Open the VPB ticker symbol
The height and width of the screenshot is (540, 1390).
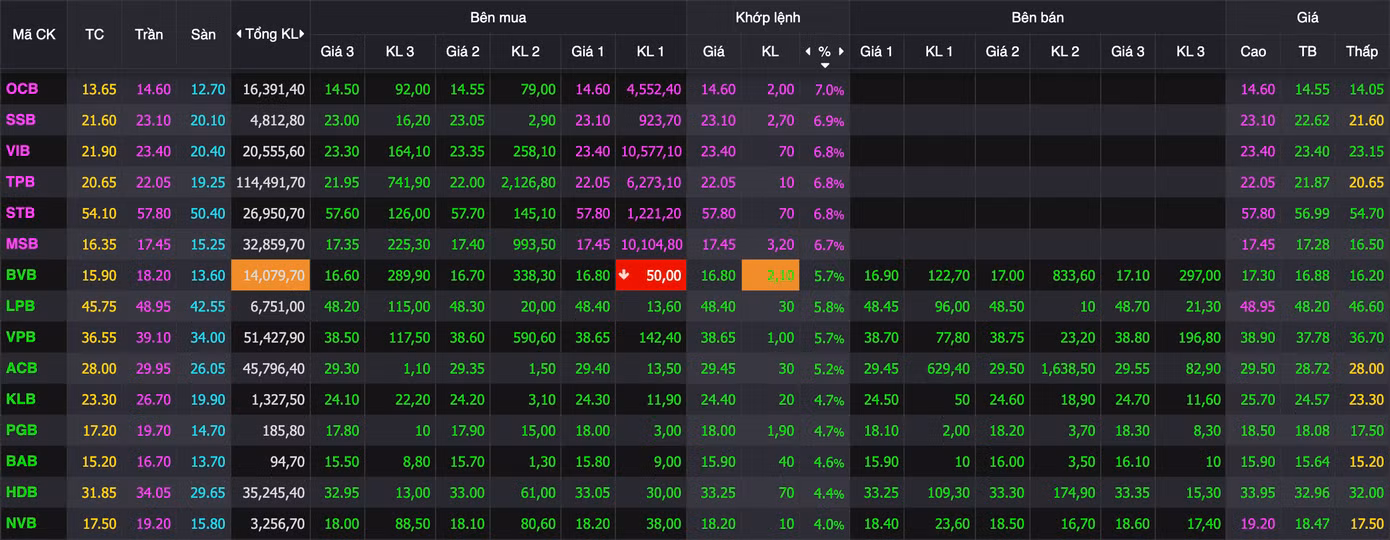[x=21, y=337]
